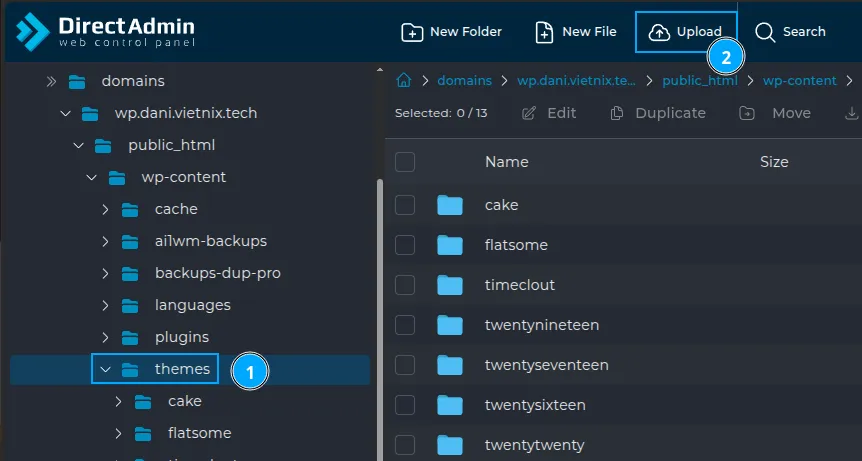
Task: Select the timeclout folder checkbox
Action: click(x=405, y=285)
